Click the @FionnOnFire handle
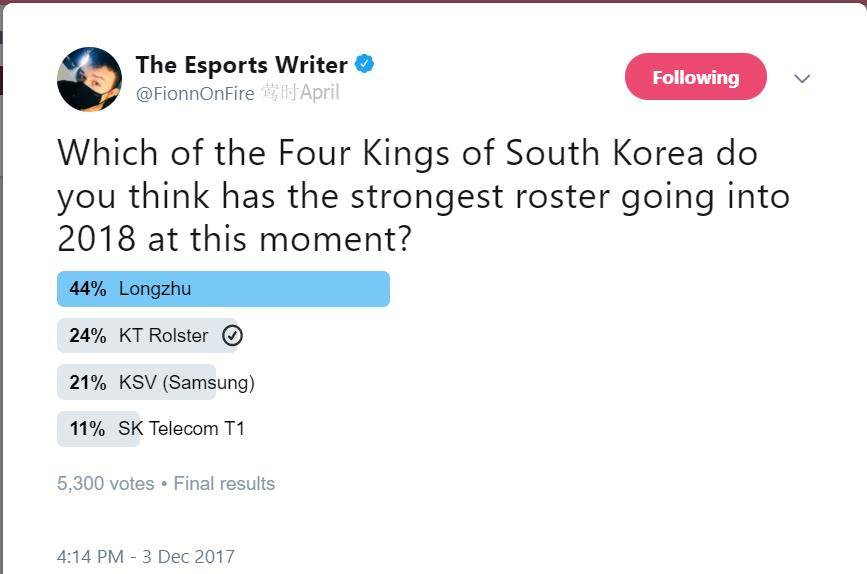The width and height of the screenshot is (867, 574). (196, 93)
